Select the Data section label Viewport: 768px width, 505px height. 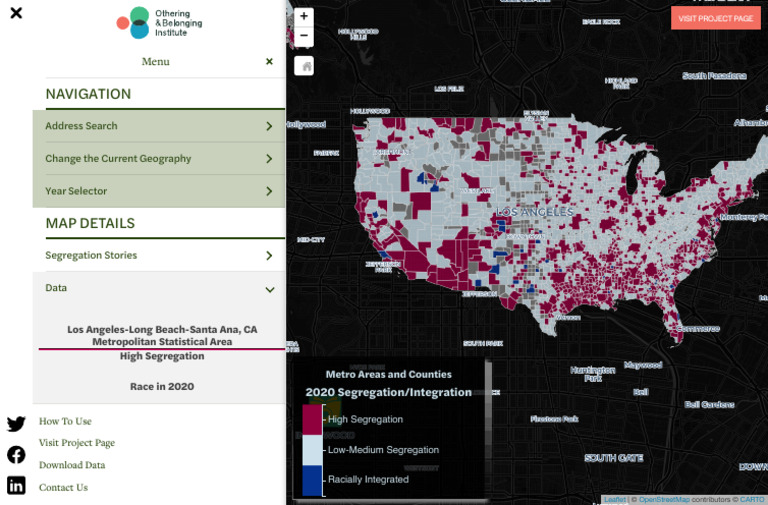coord(56,288)
